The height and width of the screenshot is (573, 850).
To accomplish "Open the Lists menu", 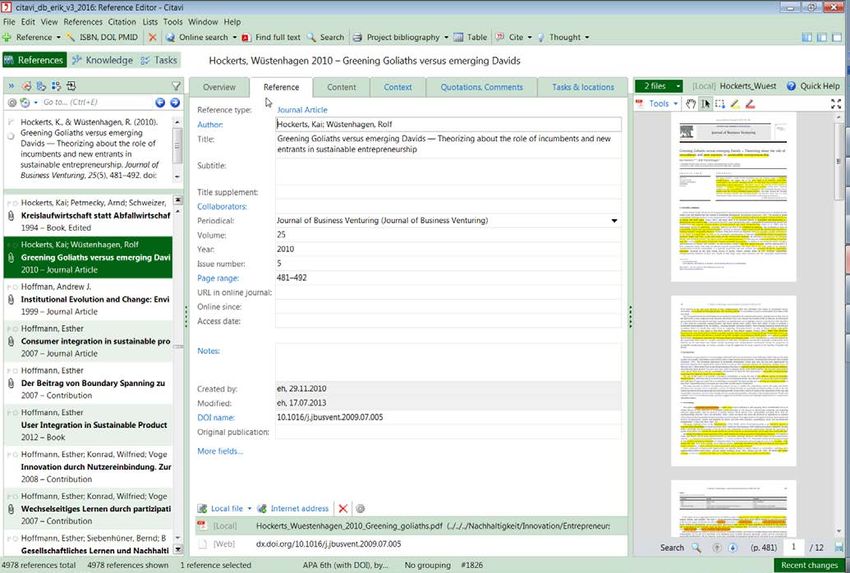I will [x=150, y=22].
